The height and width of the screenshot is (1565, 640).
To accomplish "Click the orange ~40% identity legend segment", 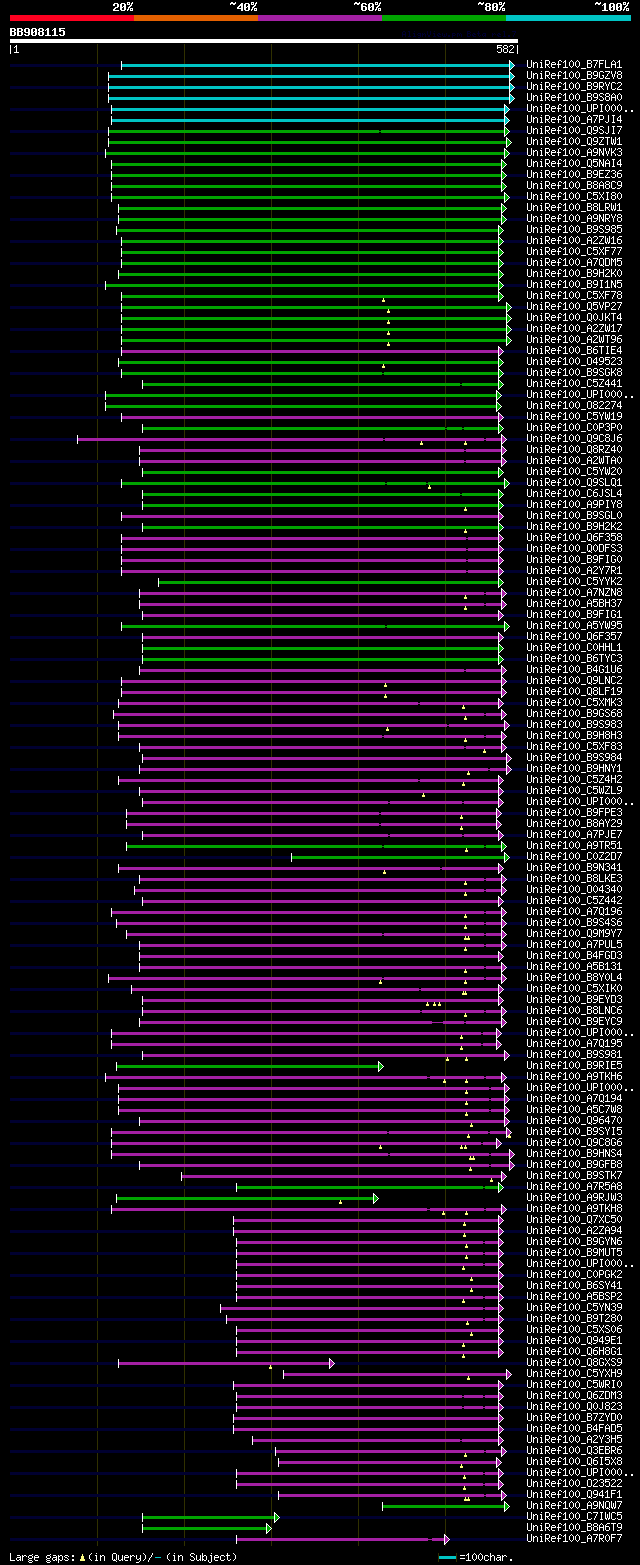I will pos(195,18).
